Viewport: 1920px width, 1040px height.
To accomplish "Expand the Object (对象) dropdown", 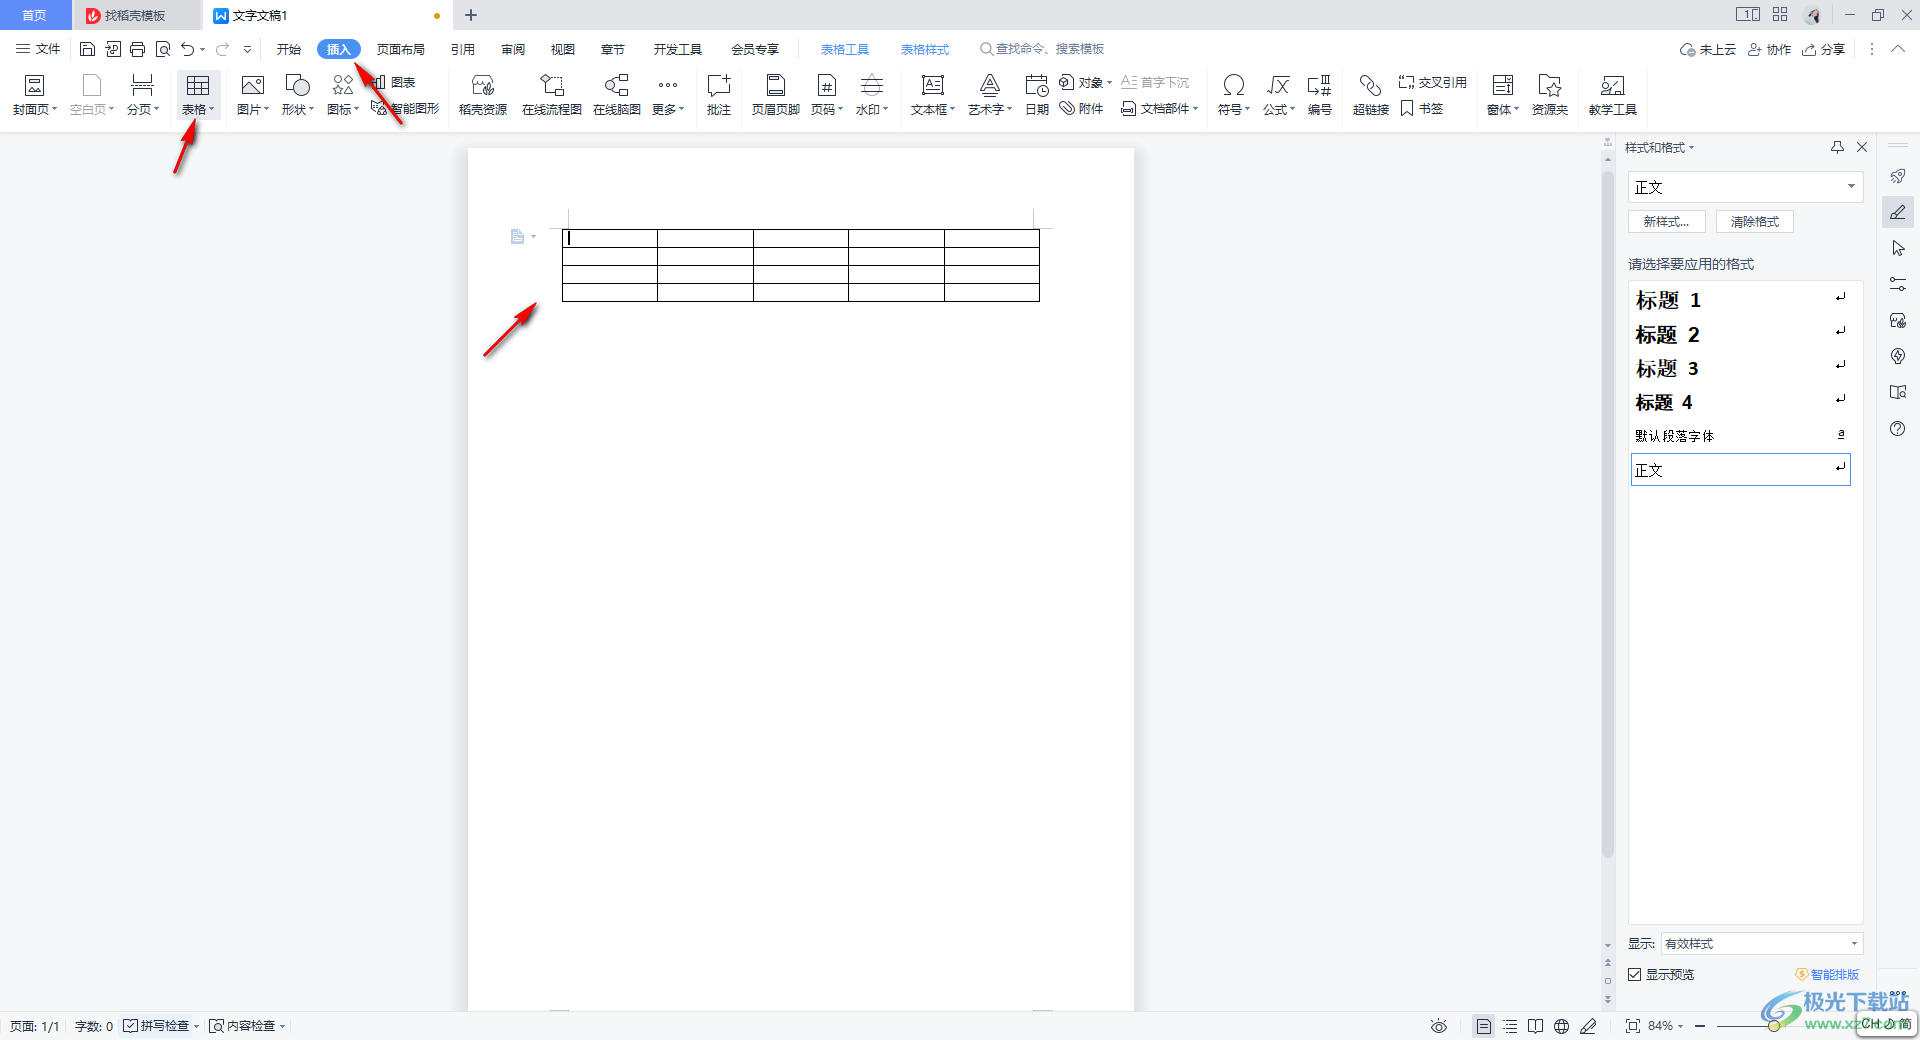I will 1085,82.
